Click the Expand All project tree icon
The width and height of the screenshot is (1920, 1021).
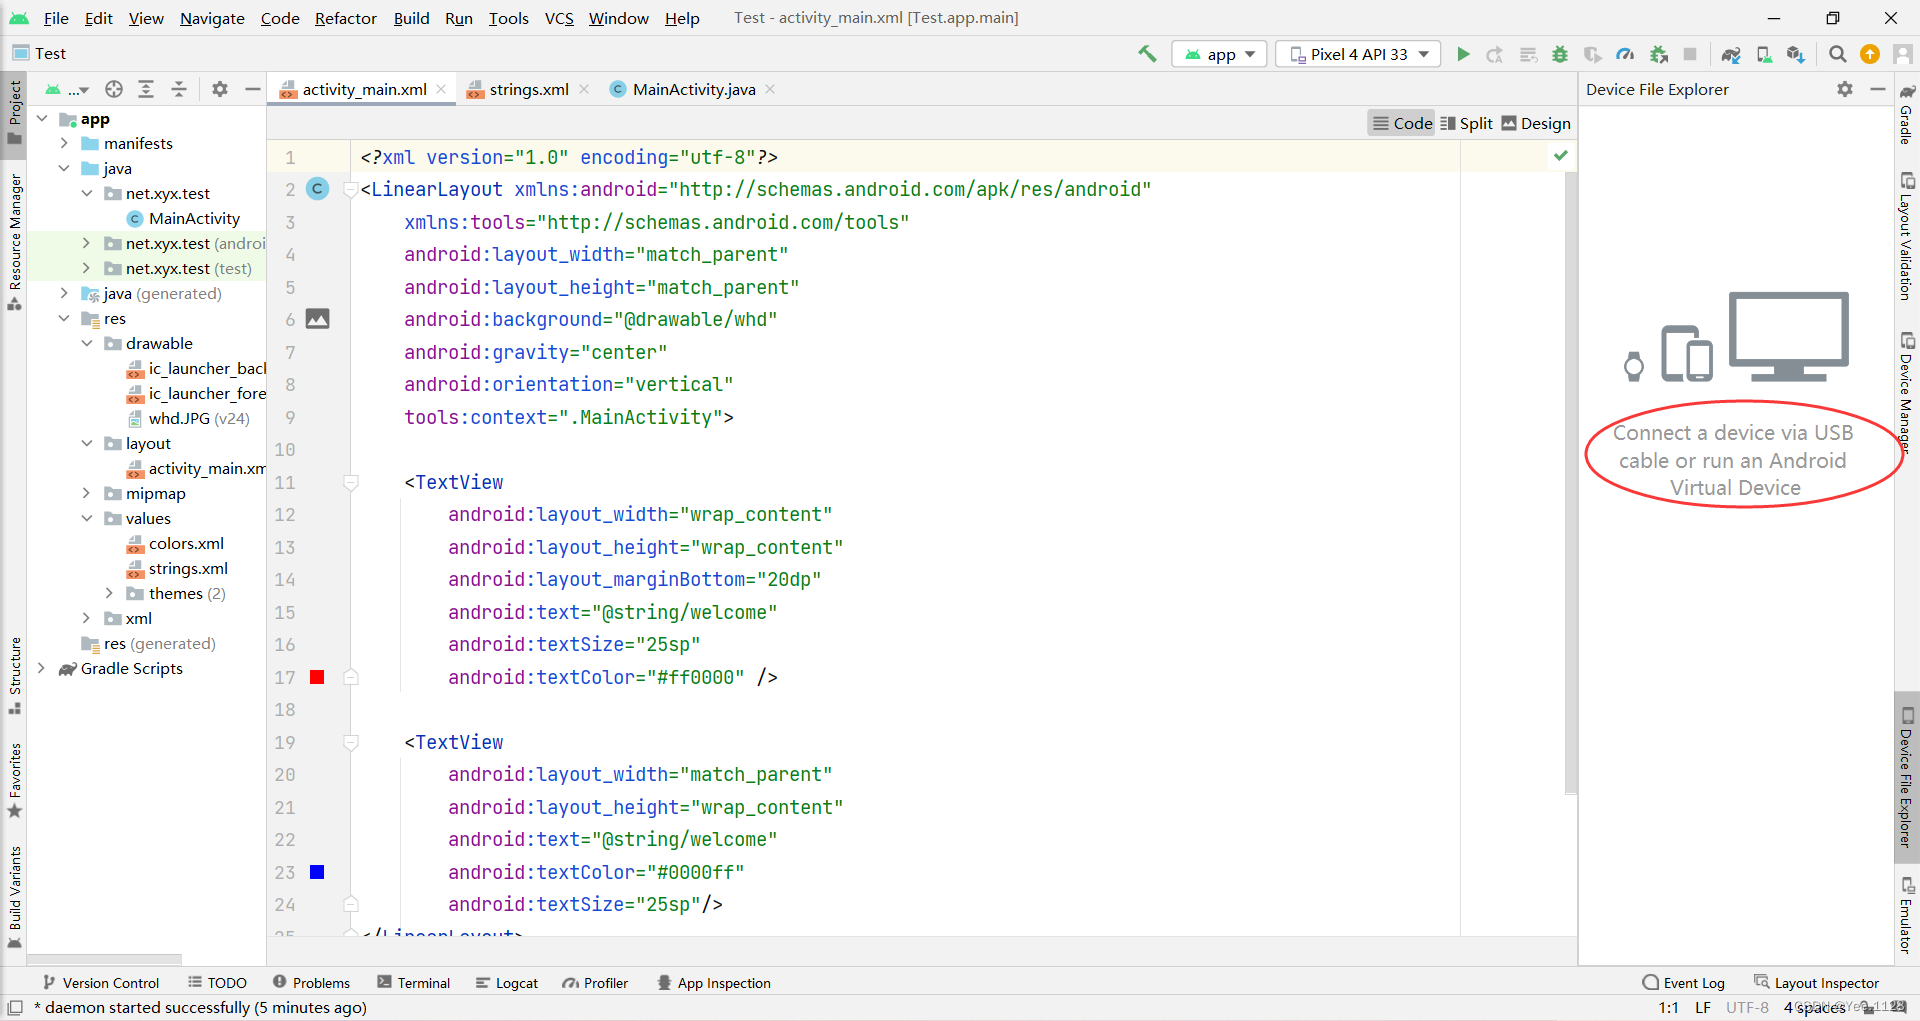point(146,89)
